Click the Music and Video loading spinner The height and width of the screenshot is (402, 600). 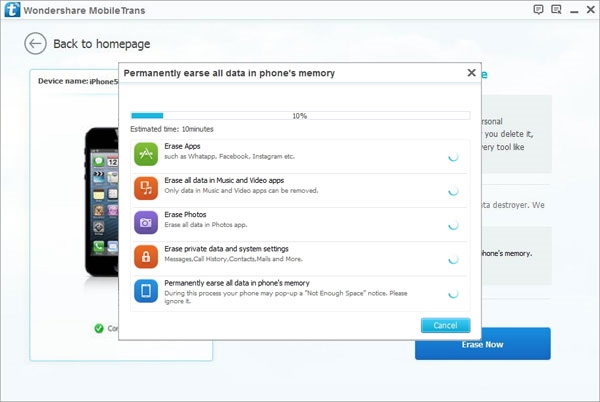click(x=453, y=191)
